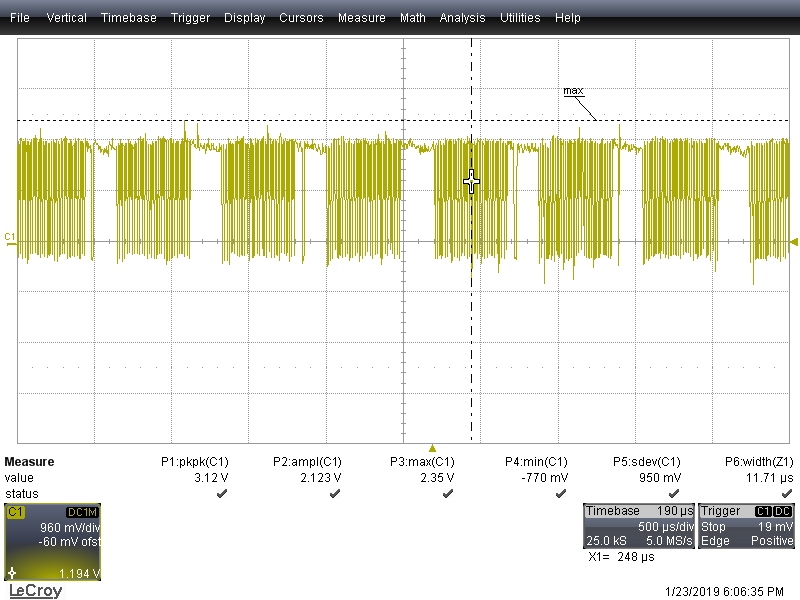Click the Timebase descriptor box

(x=639, y=526)
